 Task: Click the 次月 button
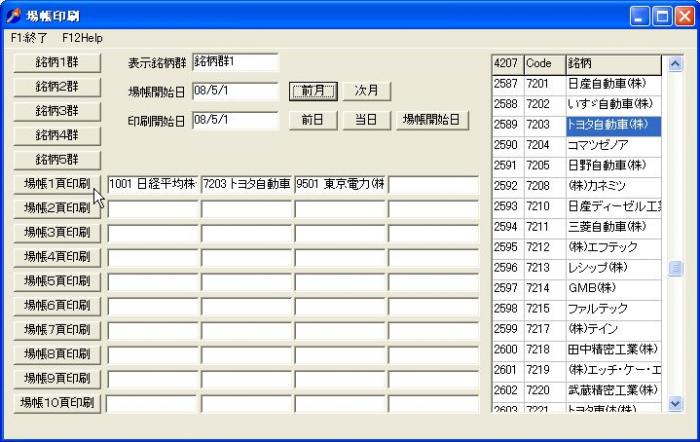[367, 91]
